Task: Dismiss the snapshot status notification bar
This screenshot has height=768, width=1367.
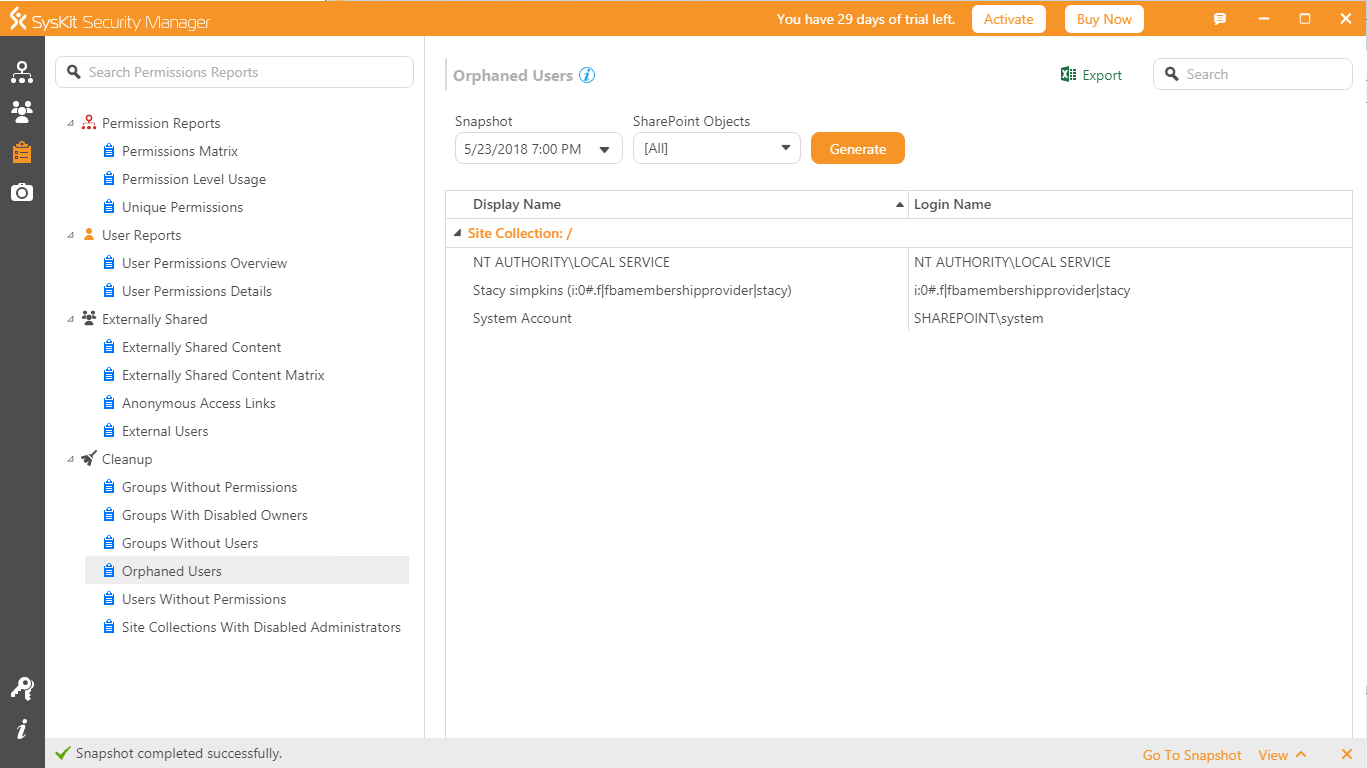Action: click(1346, 755)
